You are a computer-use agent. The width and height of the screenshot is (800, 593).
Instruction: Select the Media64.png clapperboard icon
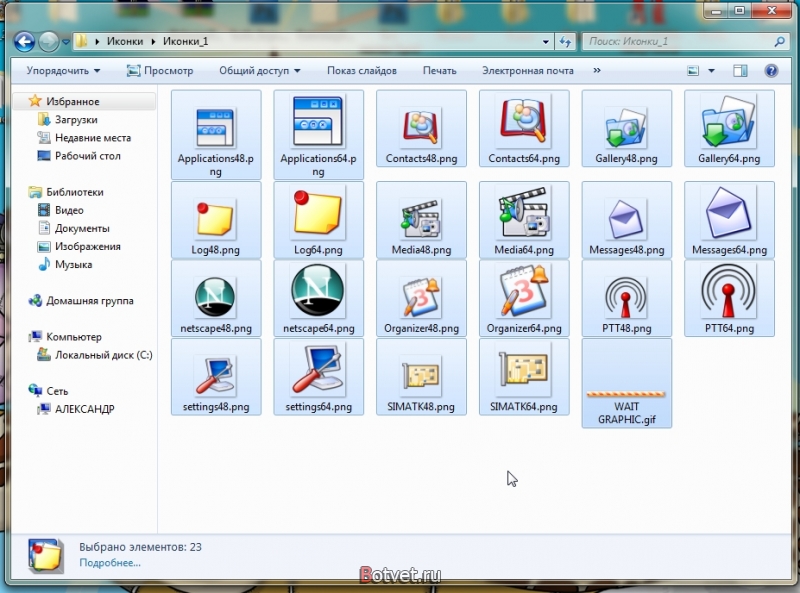pyautogui.click(x=524, y=213)
